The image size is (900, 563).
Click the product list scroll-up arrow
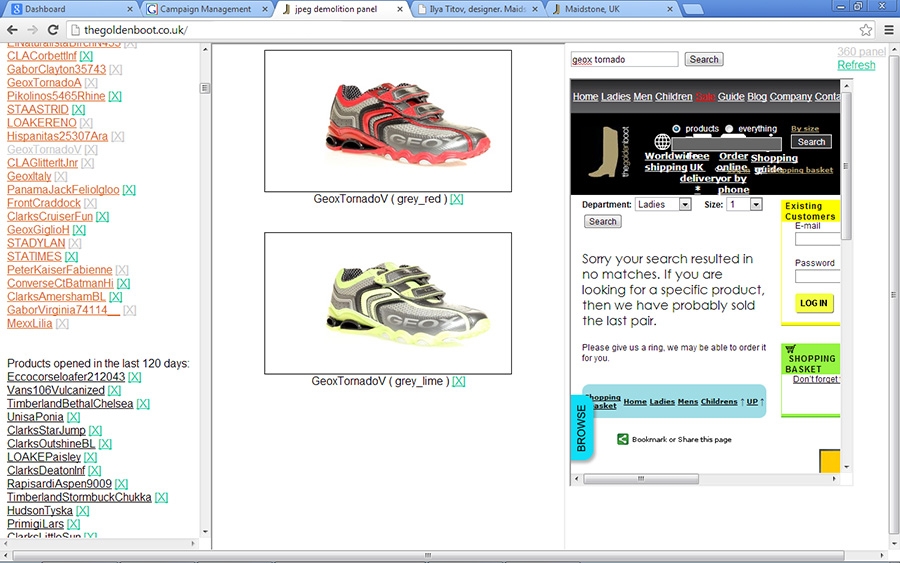pyautogui.click(x=205, y=49)
